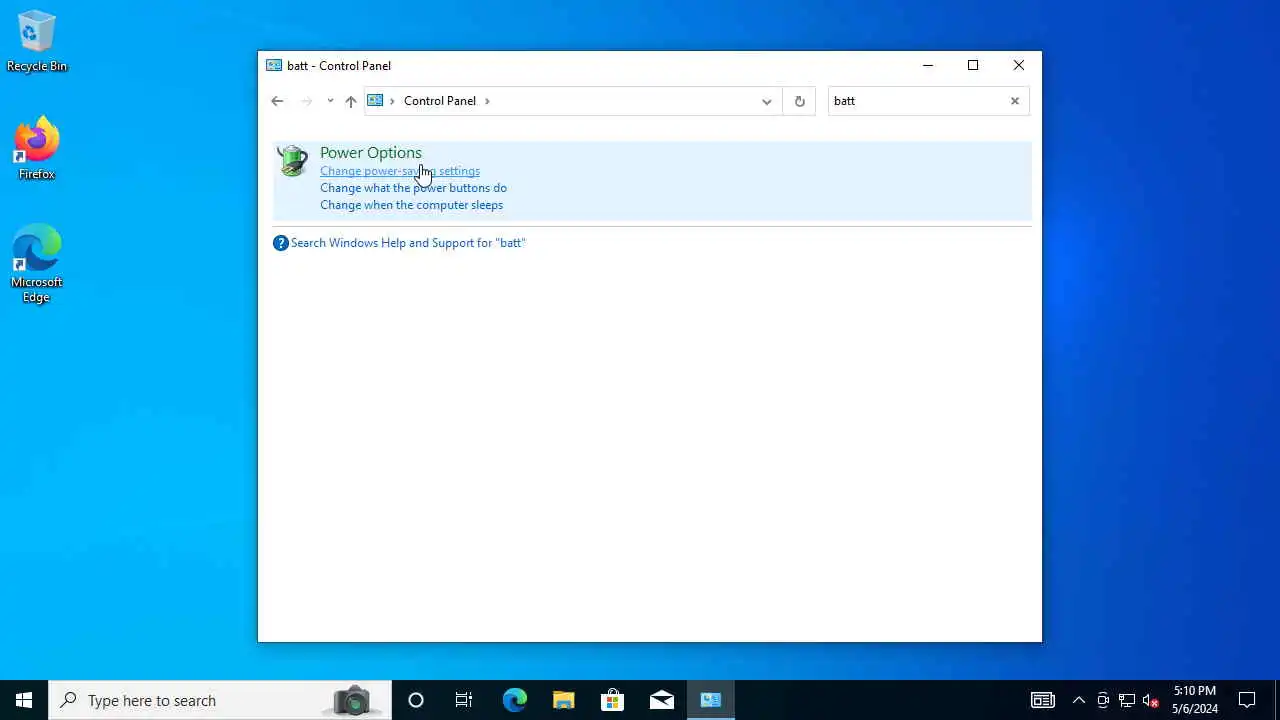The height and width of the screenshot is (720, 1280).
Task: Open Change power-saving settings link
Action: pyautogui.click(x=400, y=171)
